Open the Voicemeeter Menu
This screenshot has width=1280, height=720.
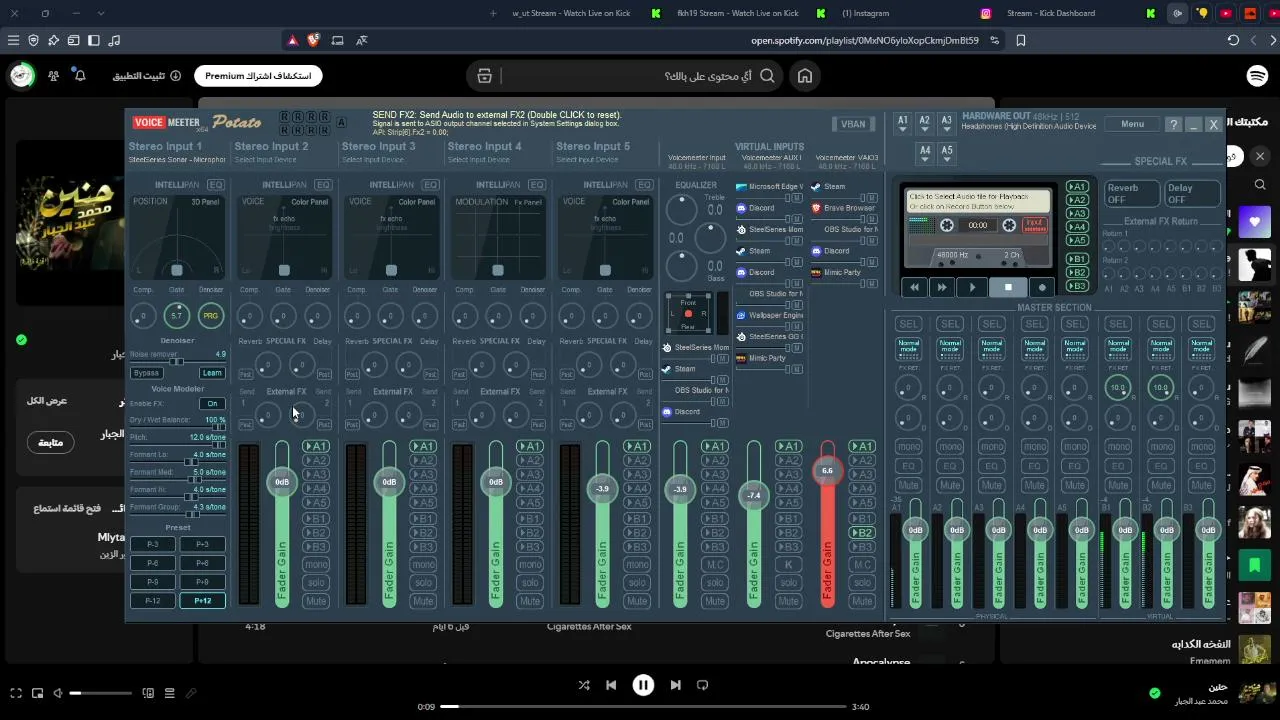[1132, 124]
